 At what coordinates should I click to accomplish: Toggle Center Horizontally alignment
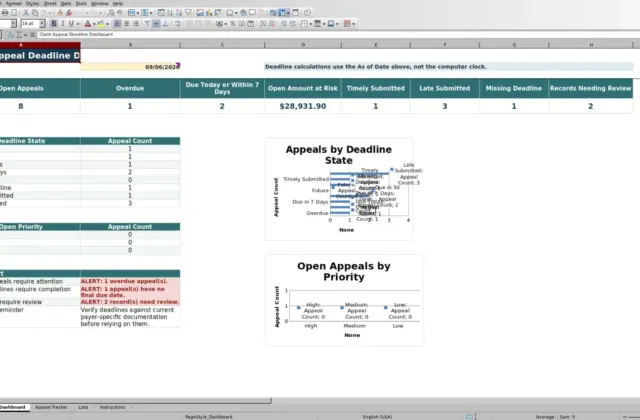pos(127,24)
